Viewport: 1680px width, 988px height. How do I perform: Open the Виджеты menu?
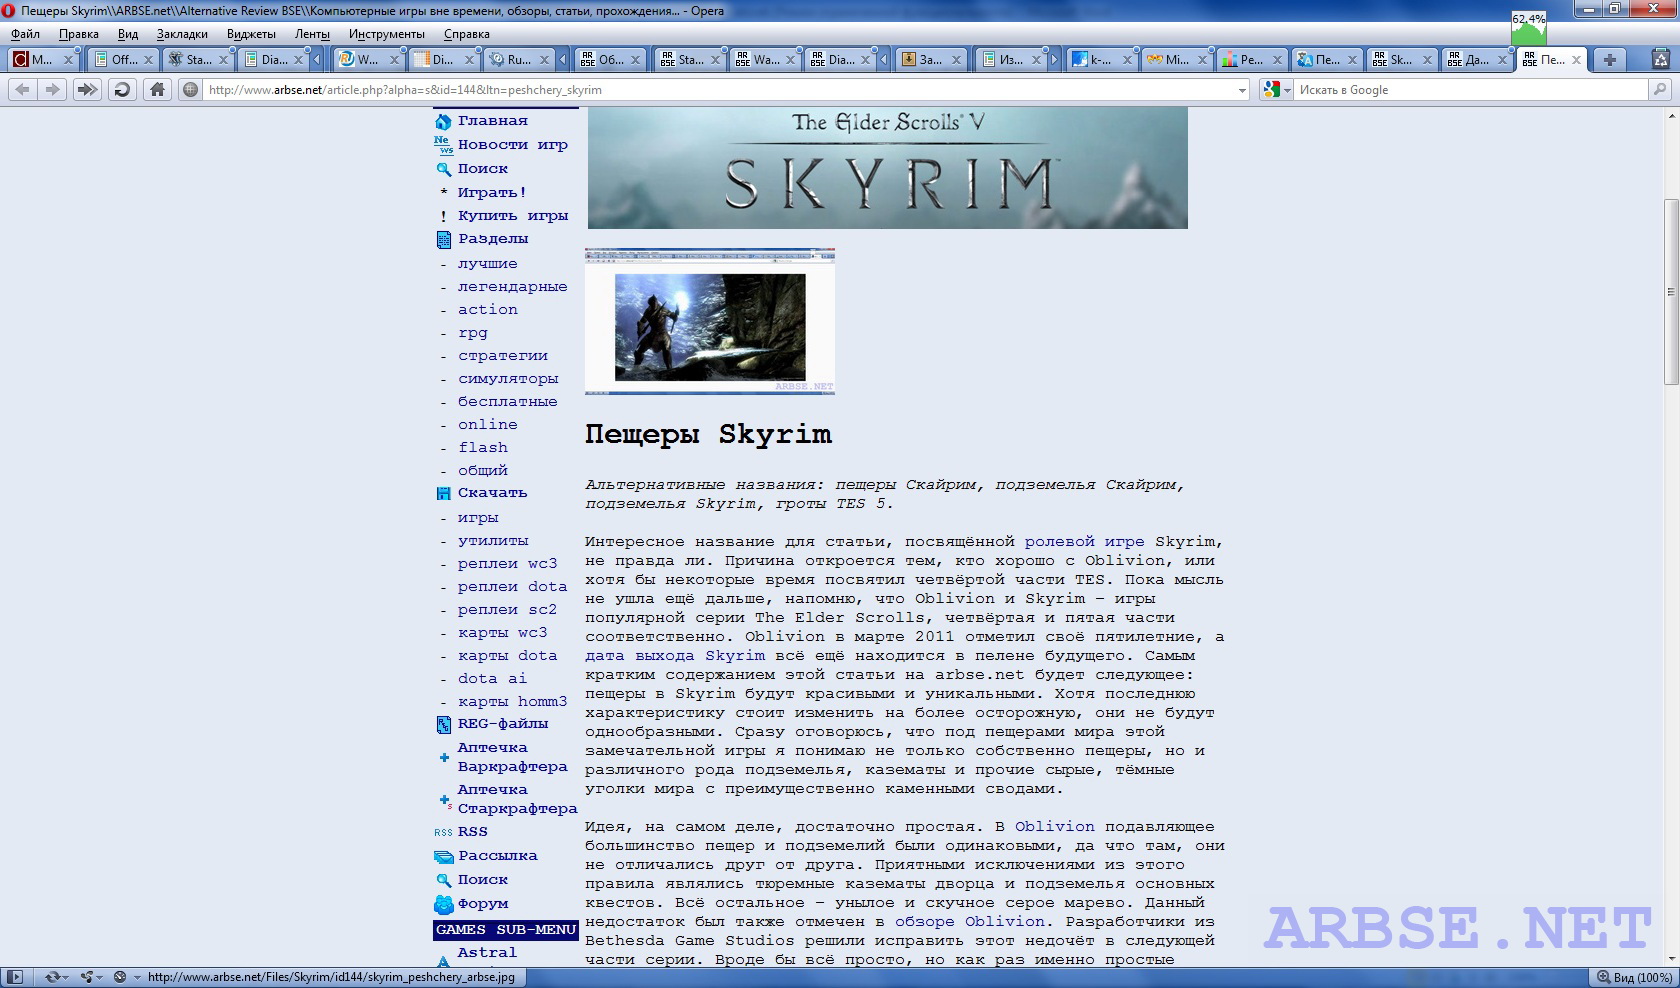pyautogui.click(x=251, y=34)
